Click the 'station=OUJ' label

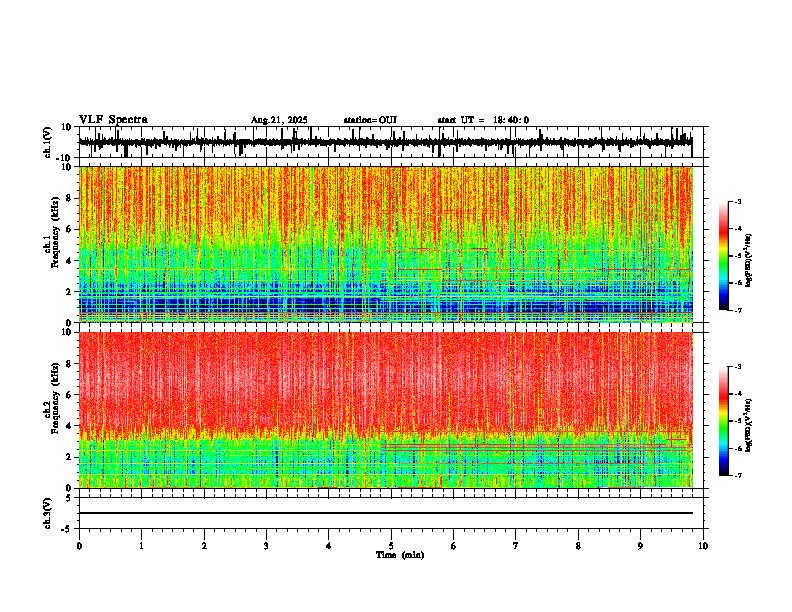click(370, 120)
